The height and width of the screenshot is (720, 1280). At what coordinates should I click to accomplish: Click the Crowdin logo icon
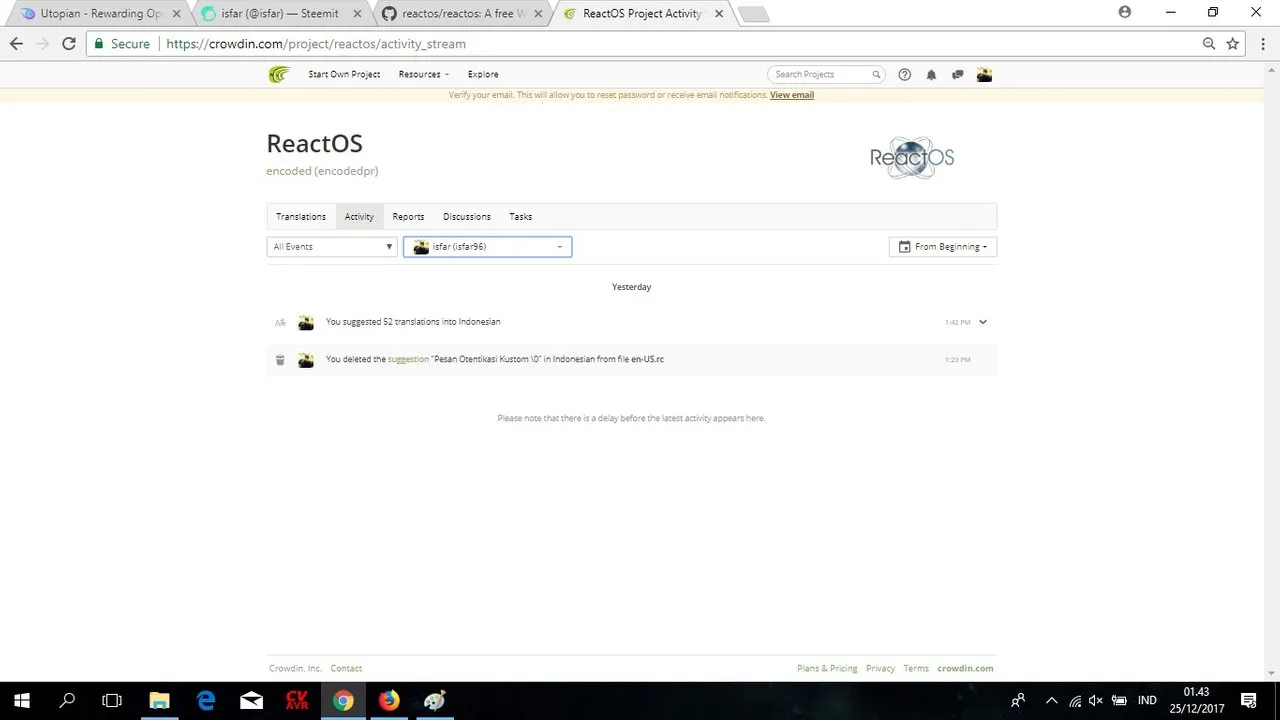click(279, 74)
